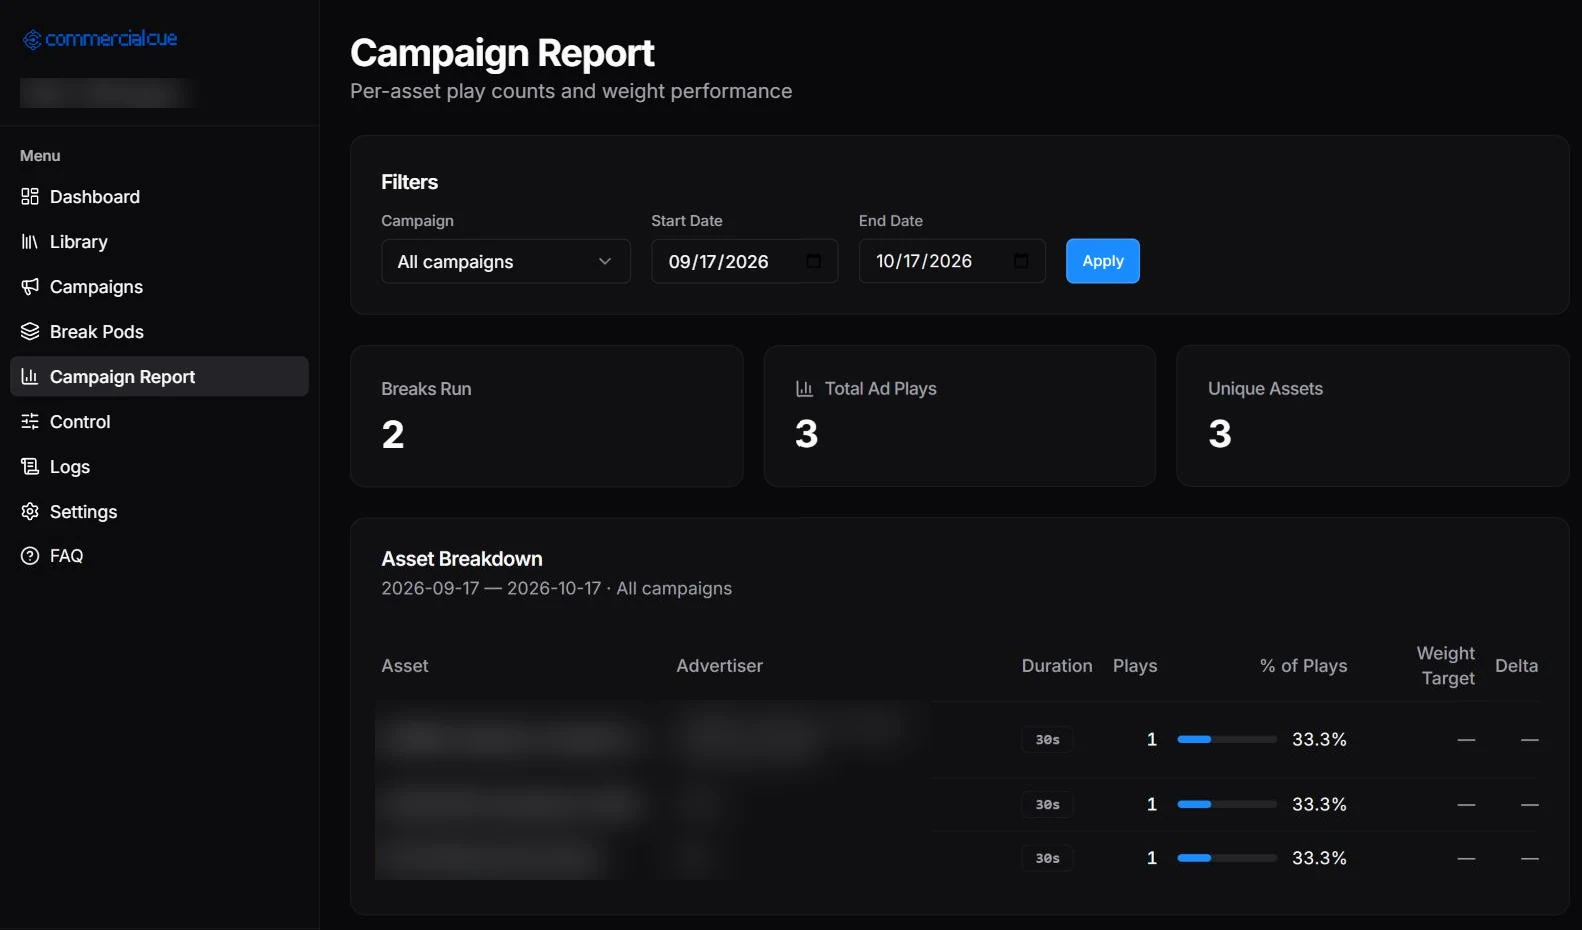Click the Advertiser column header

[x=719, y=665]
